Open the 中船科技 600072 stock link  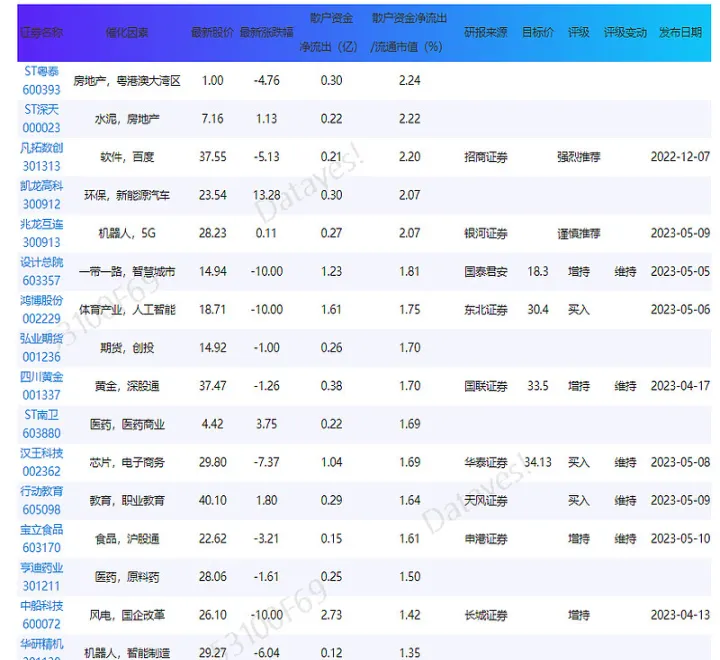(x=41, y=615)
